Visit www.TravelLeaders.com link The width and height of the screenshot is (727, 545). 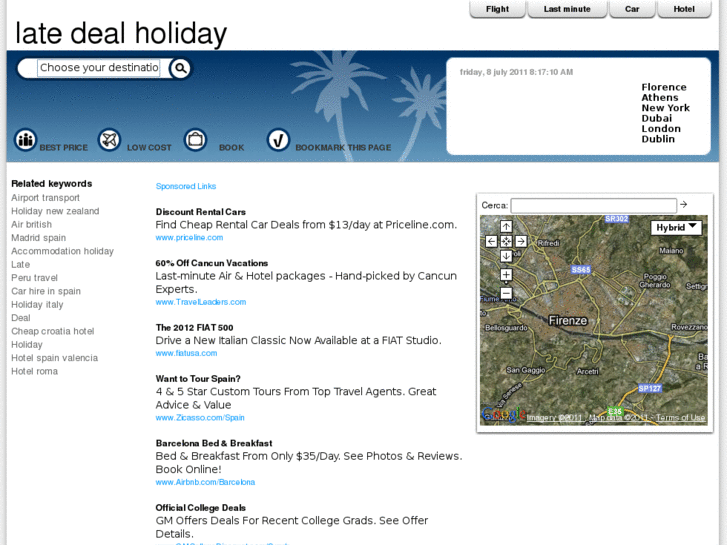[201, 302]
